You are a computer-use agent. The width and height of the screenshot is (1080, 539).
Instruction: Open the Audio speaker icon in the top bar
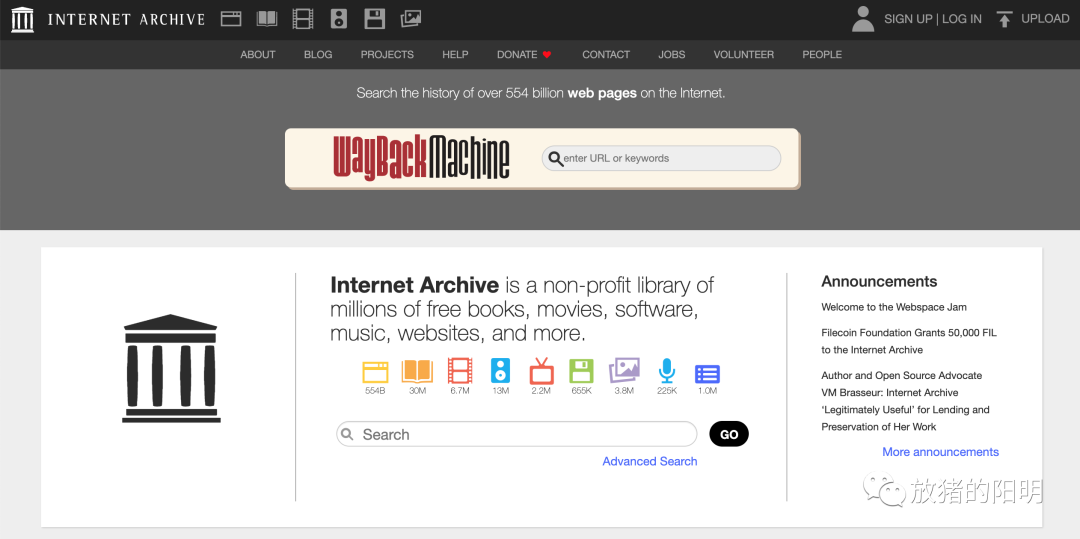coord(338,19)
